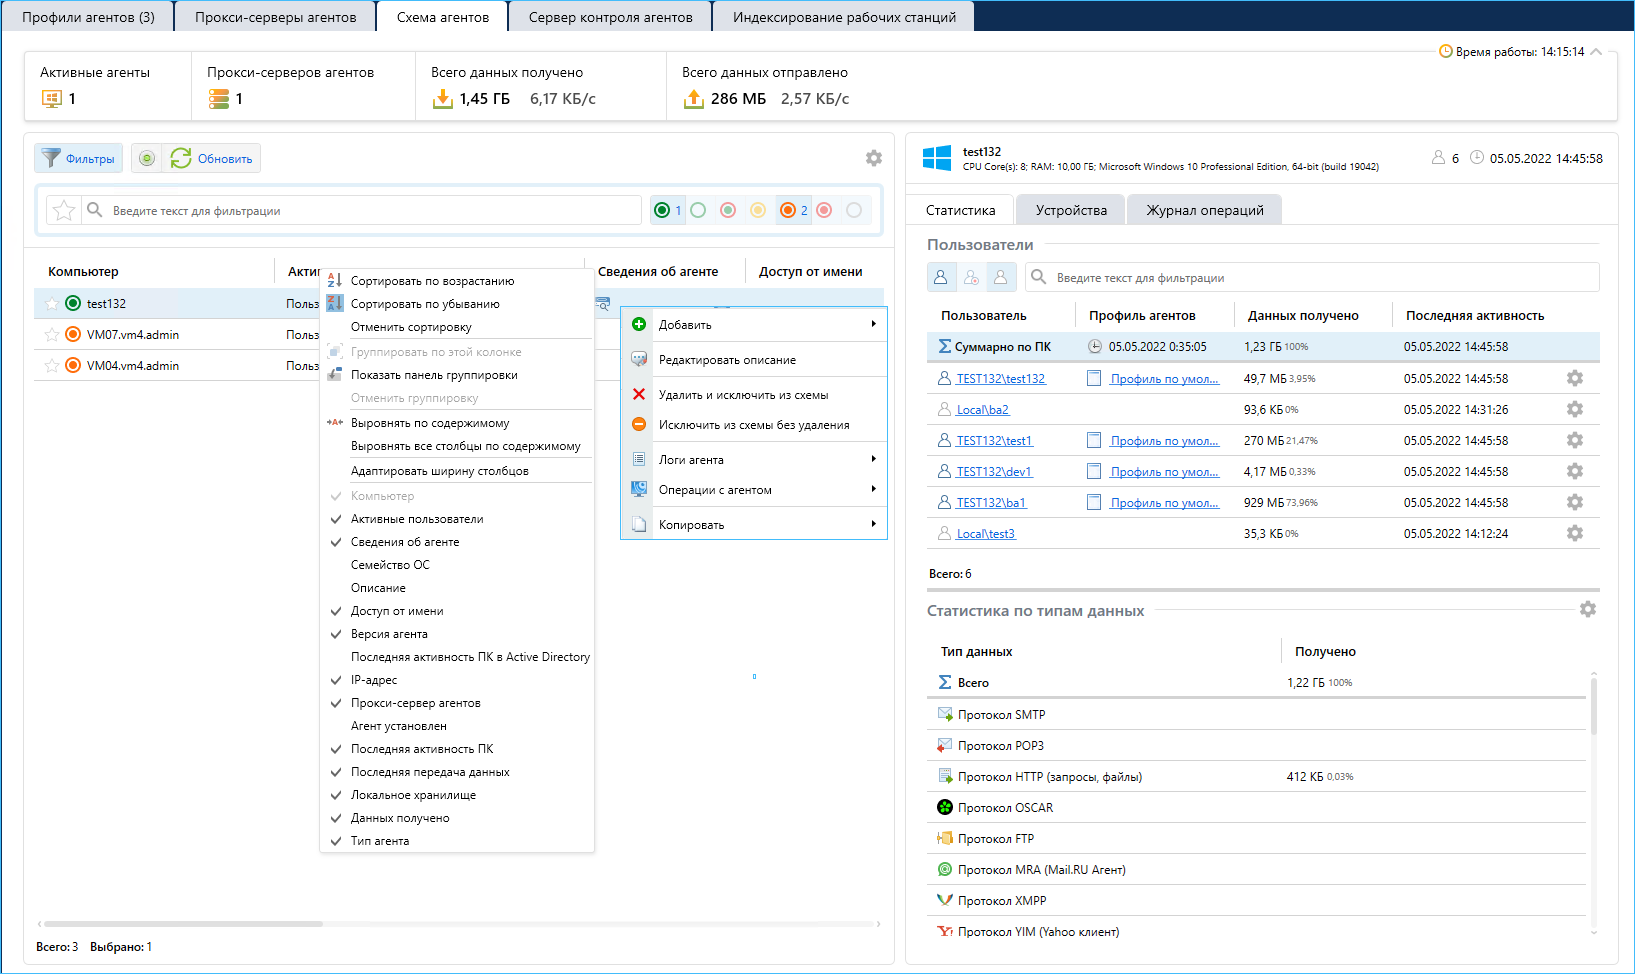Select Показать панель группировки

(457, 375)
